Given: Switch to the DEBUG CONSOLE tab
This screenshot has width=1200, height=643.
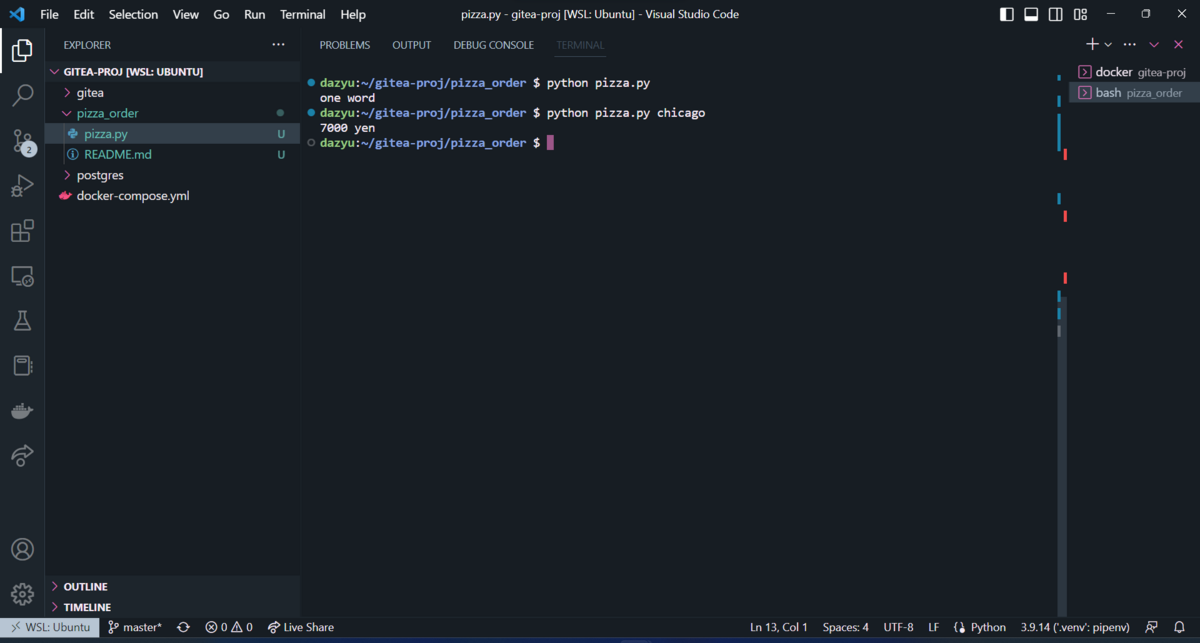Looking at the screenshot, I should point(494,45).
